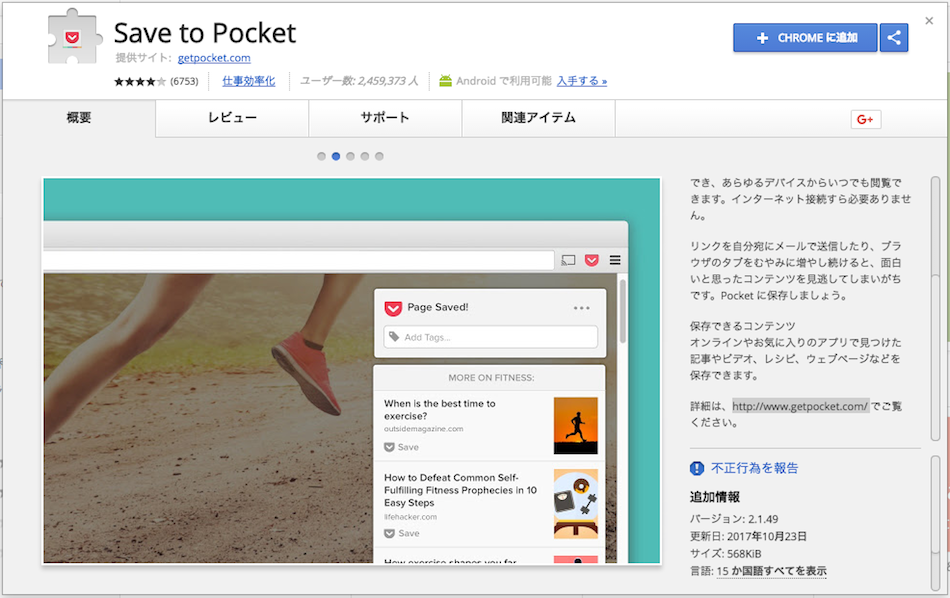Image resolution: width=950 pixels, height=598 pixels.
Task: Select the third carousel dot
Action: pyautogui.click(x=350, y=156)
